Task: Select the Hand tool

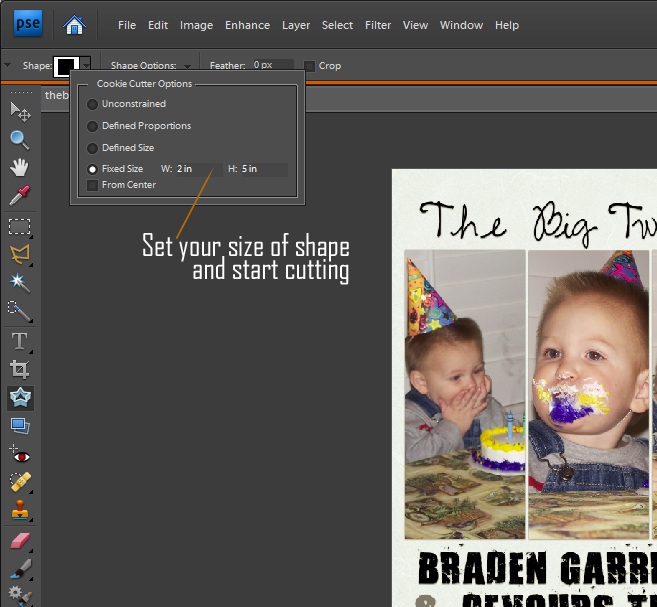Action: click(x=19, y=167)
